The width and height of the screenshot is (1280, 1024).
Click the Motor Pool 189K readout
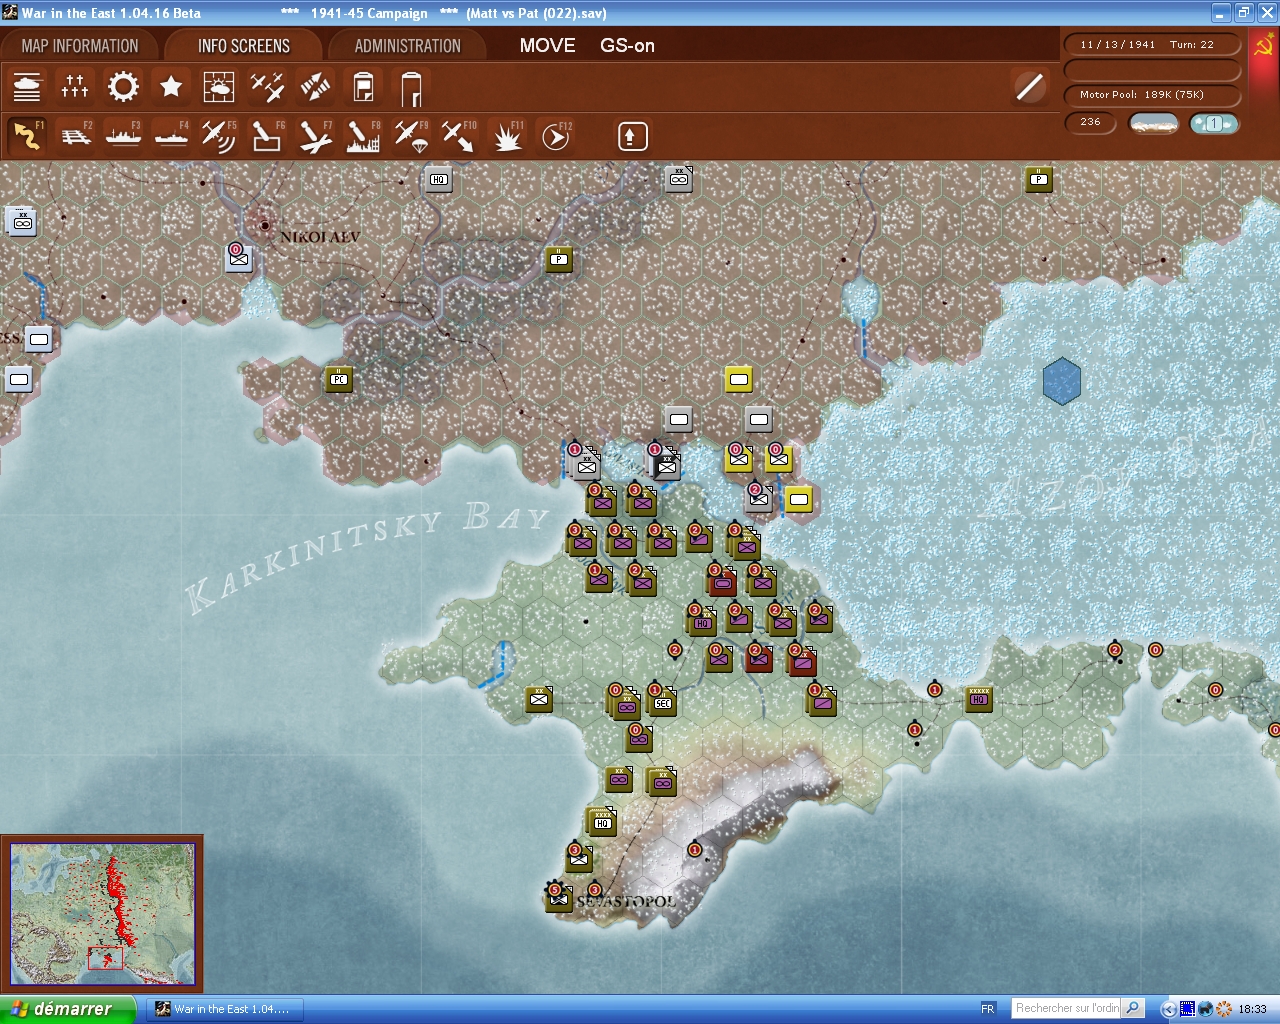coord(1152,95)
